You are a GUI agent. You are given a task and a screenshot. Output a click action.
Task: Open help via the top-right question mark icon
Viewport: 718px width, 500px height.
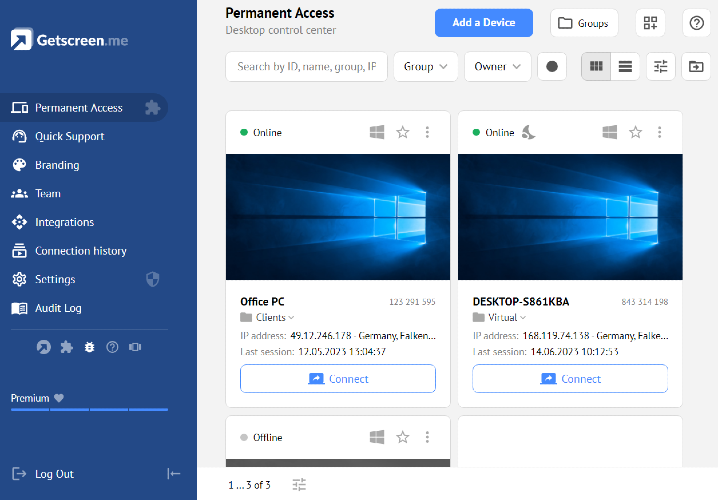click(x=696, y=23)
